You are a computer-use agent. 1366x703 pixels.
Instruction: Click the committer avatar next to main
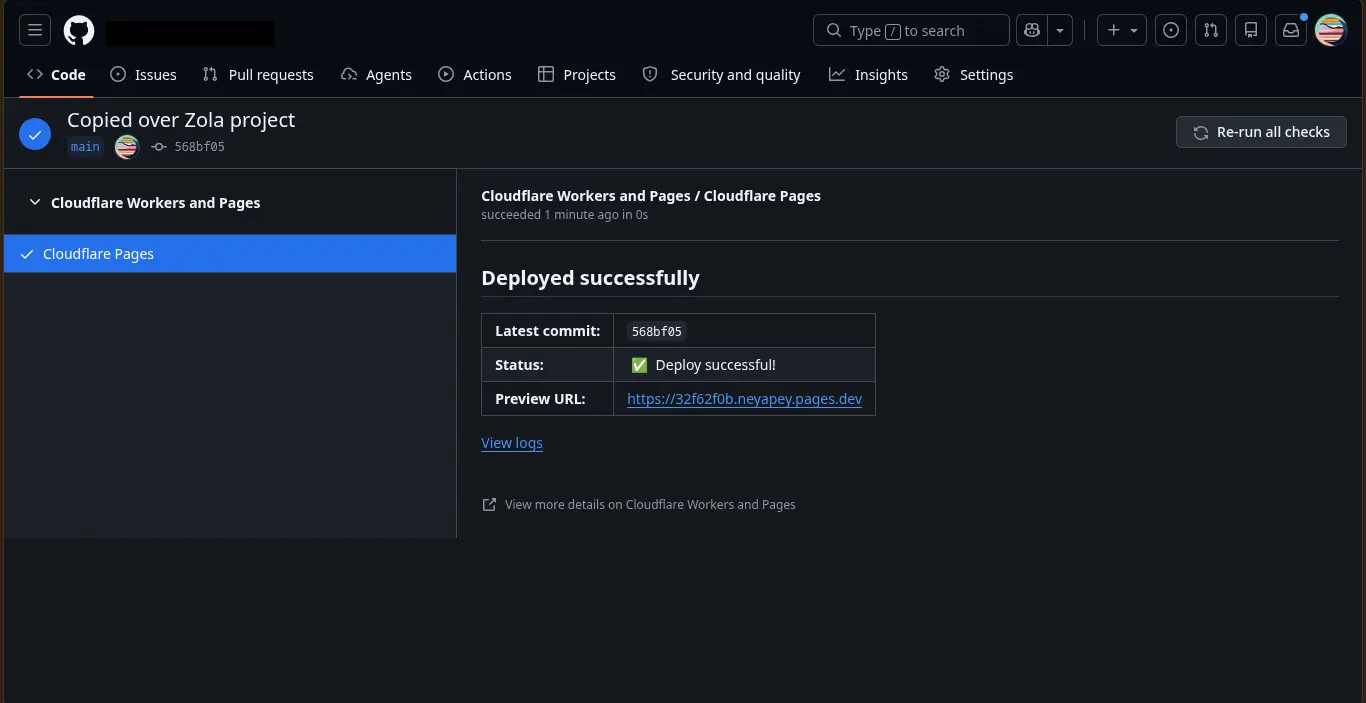(126, 147)
